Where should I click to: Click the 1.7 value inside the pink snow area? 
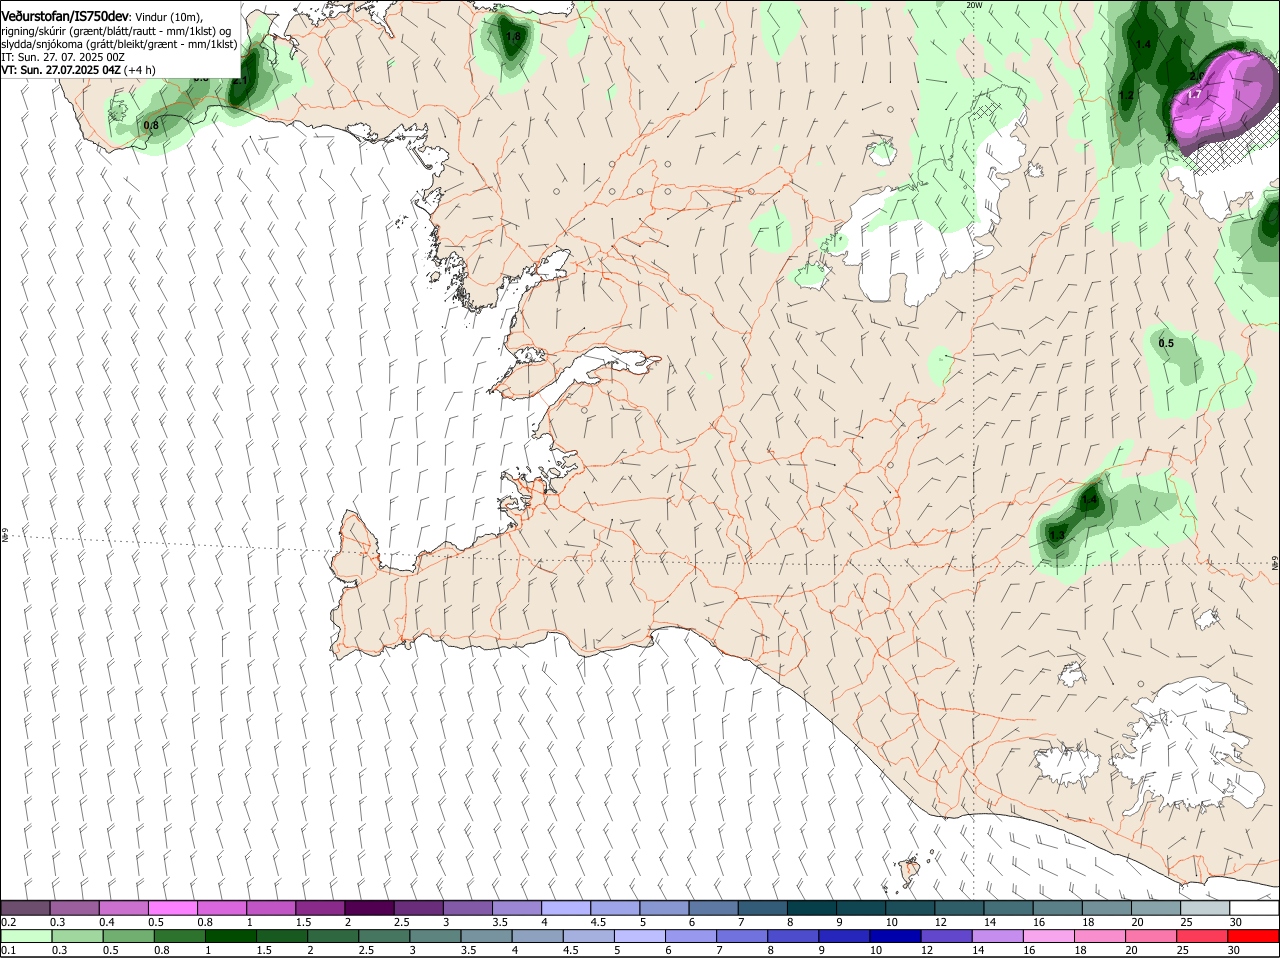[1193, 96]
